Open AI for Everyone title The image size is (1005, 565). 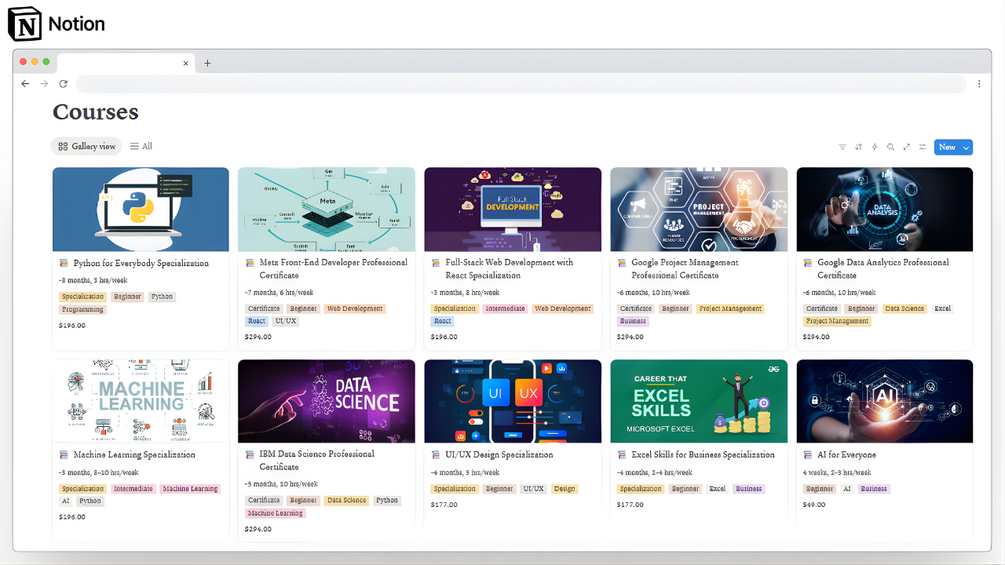[x=846, y=455]
